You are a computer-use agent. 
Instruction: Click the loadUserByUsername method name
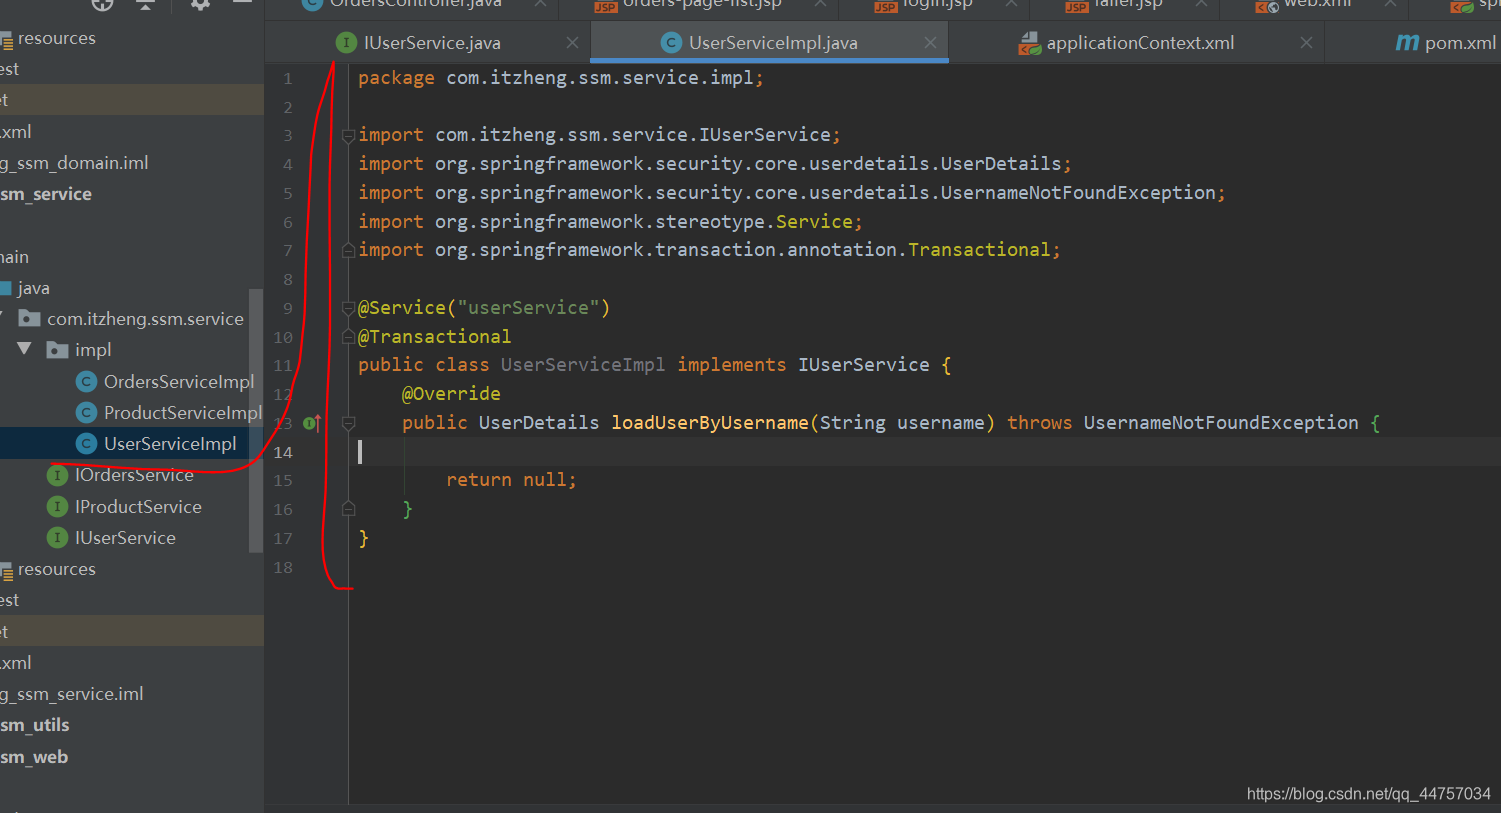[x=710, y=423]
